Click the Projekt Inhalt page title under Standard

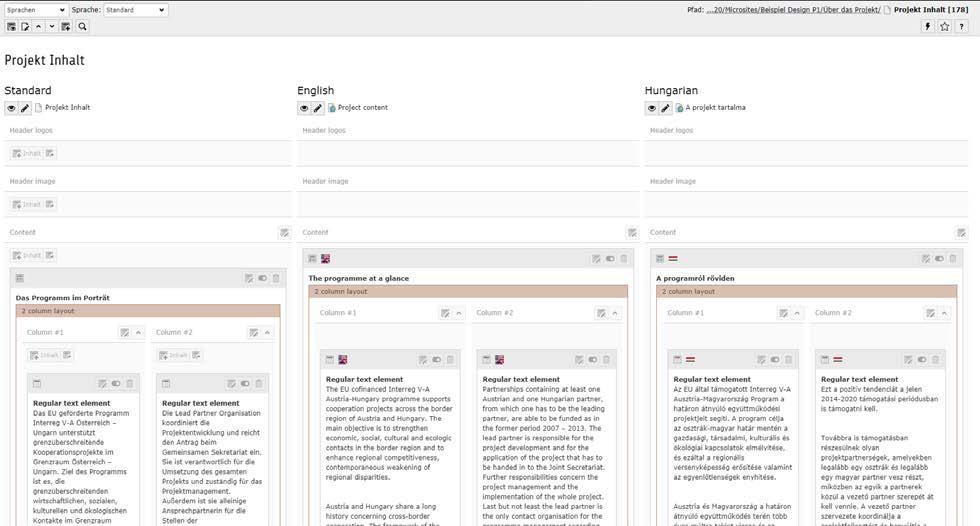coord(68,107)
